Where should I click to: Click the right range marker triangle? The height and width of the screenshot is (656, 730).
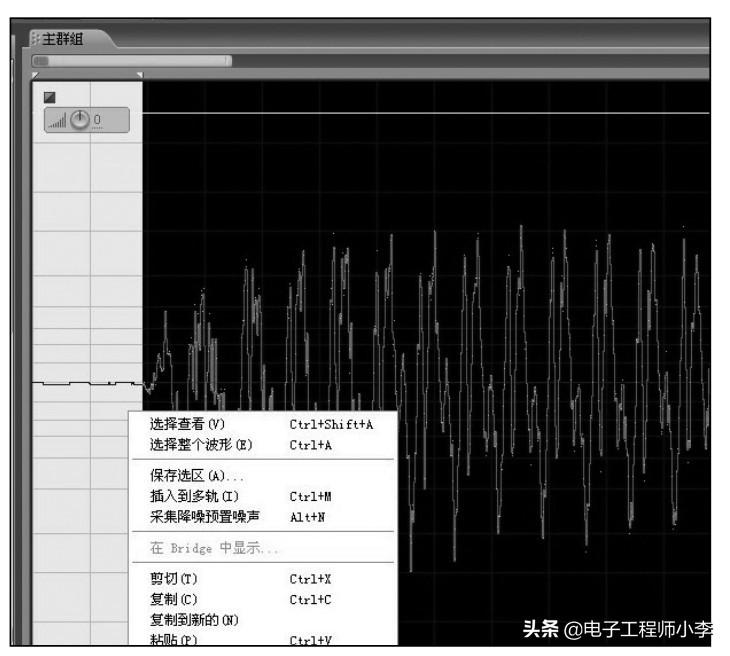coord(140,74)
